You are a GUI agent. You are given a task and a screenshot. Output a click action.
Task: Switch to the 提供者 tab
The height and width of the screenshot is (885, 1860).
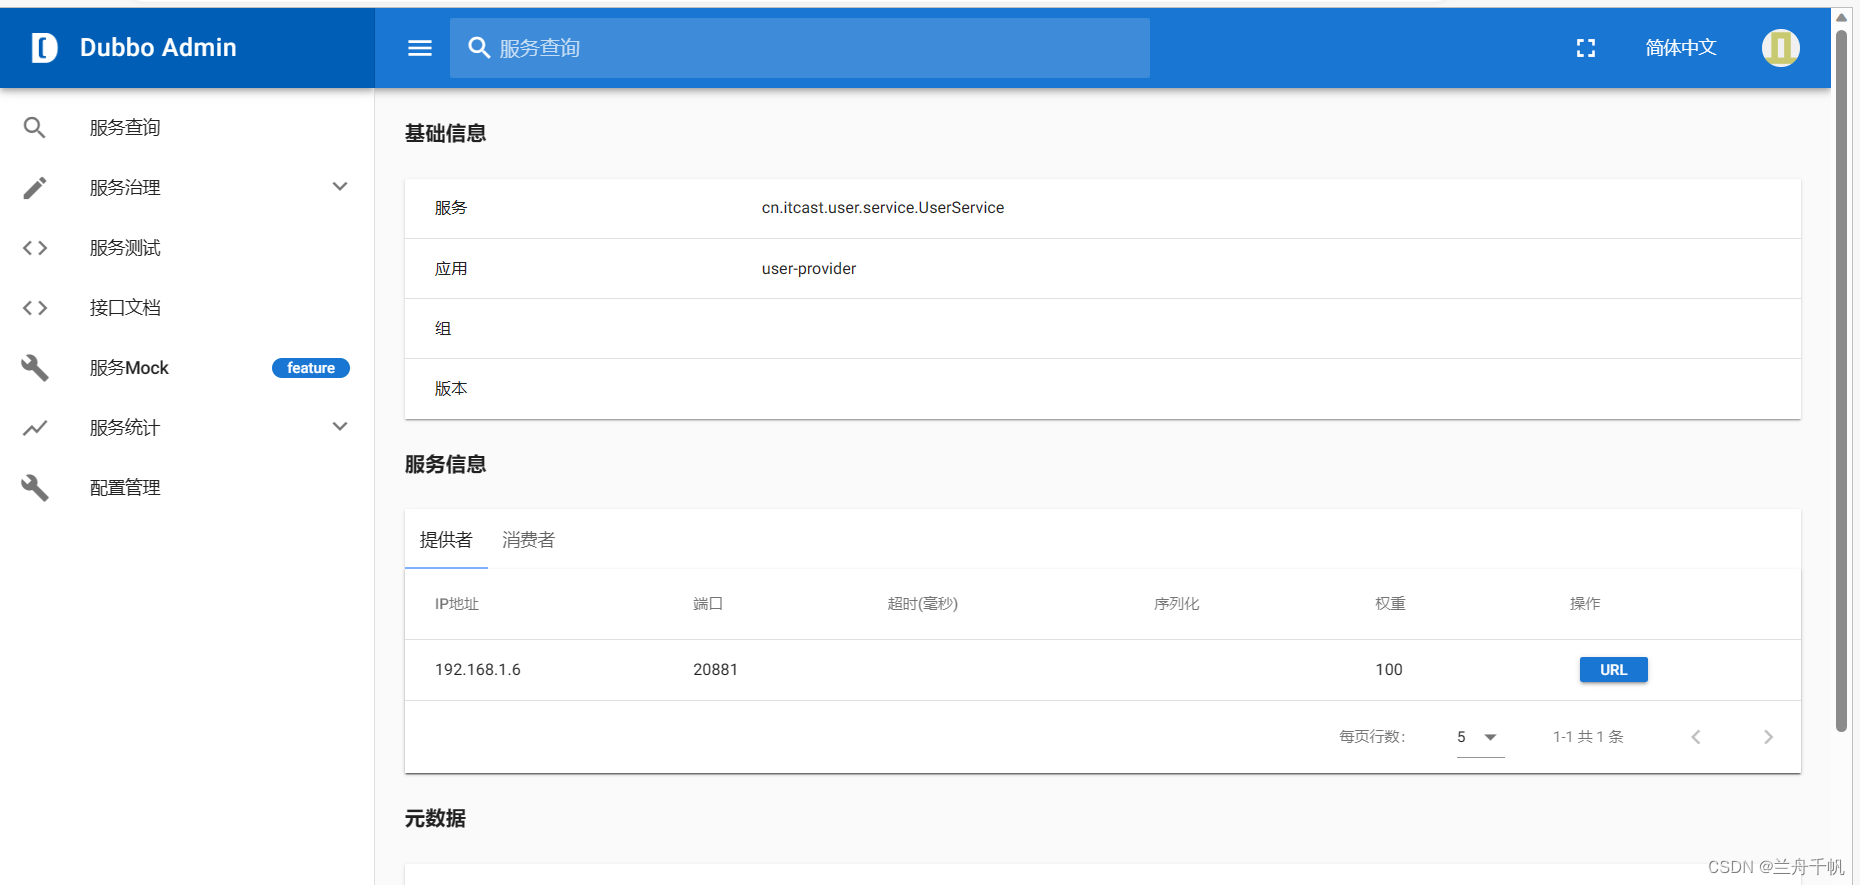pyautogui.click(x=446, y=540)
